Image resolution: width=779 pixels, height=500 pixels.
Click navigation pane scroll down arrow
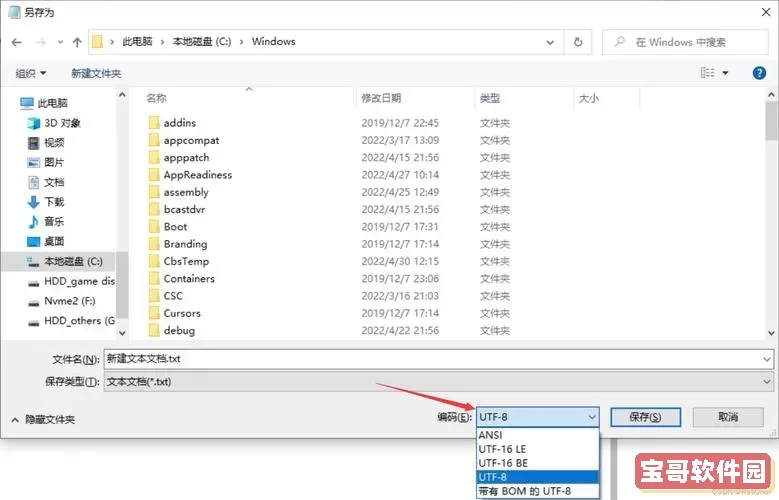[x=122, y=333]
